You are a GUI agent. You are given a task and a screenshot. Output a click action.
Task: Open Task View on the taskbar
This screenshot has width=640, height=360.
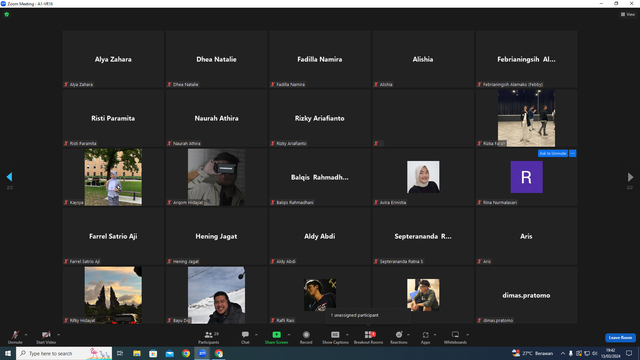click(120, 353)
